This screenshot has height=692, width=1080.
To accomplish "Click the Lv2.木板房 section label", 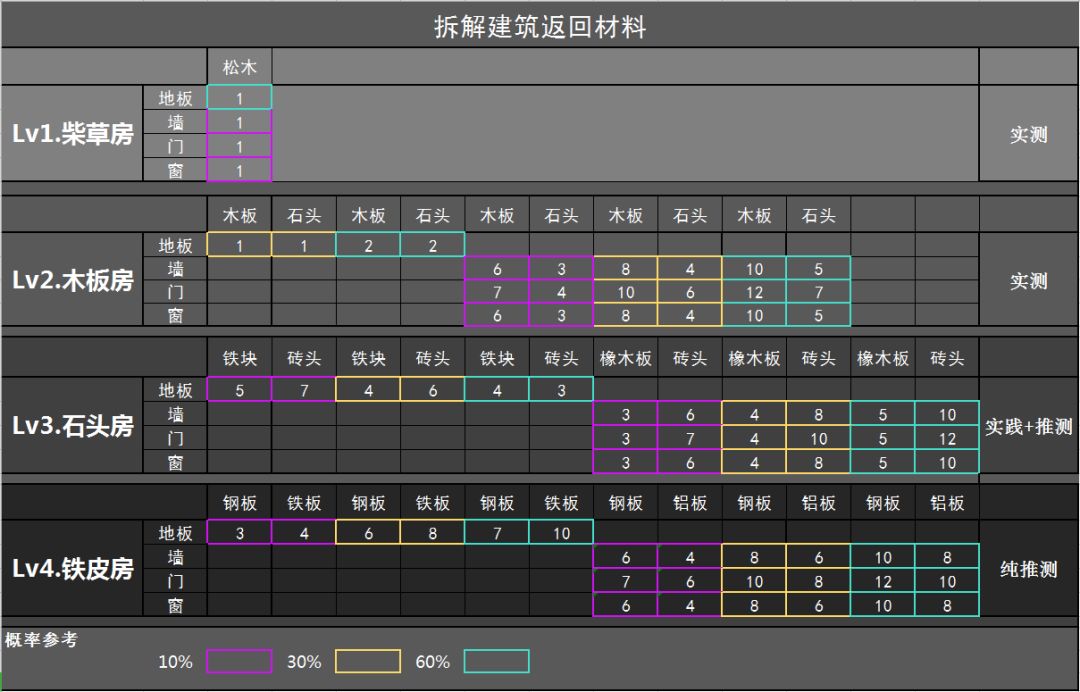I will tap(72, 281).
